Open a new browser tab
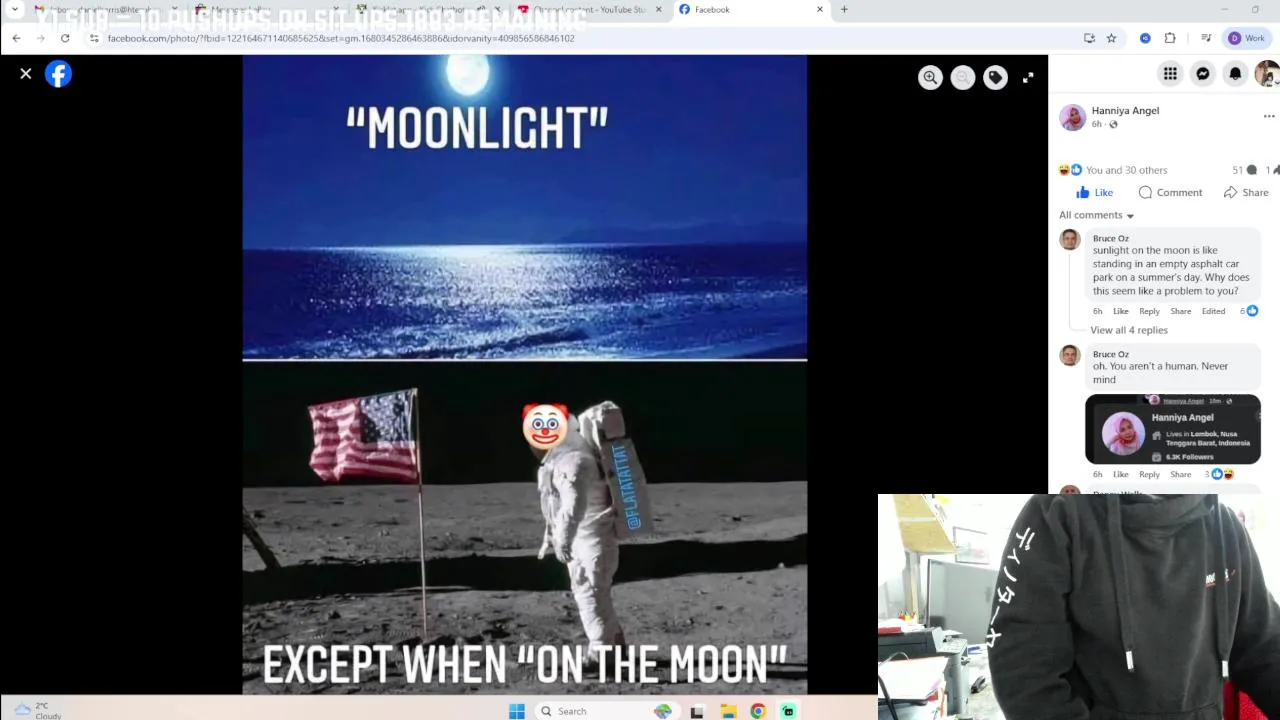 844,10
